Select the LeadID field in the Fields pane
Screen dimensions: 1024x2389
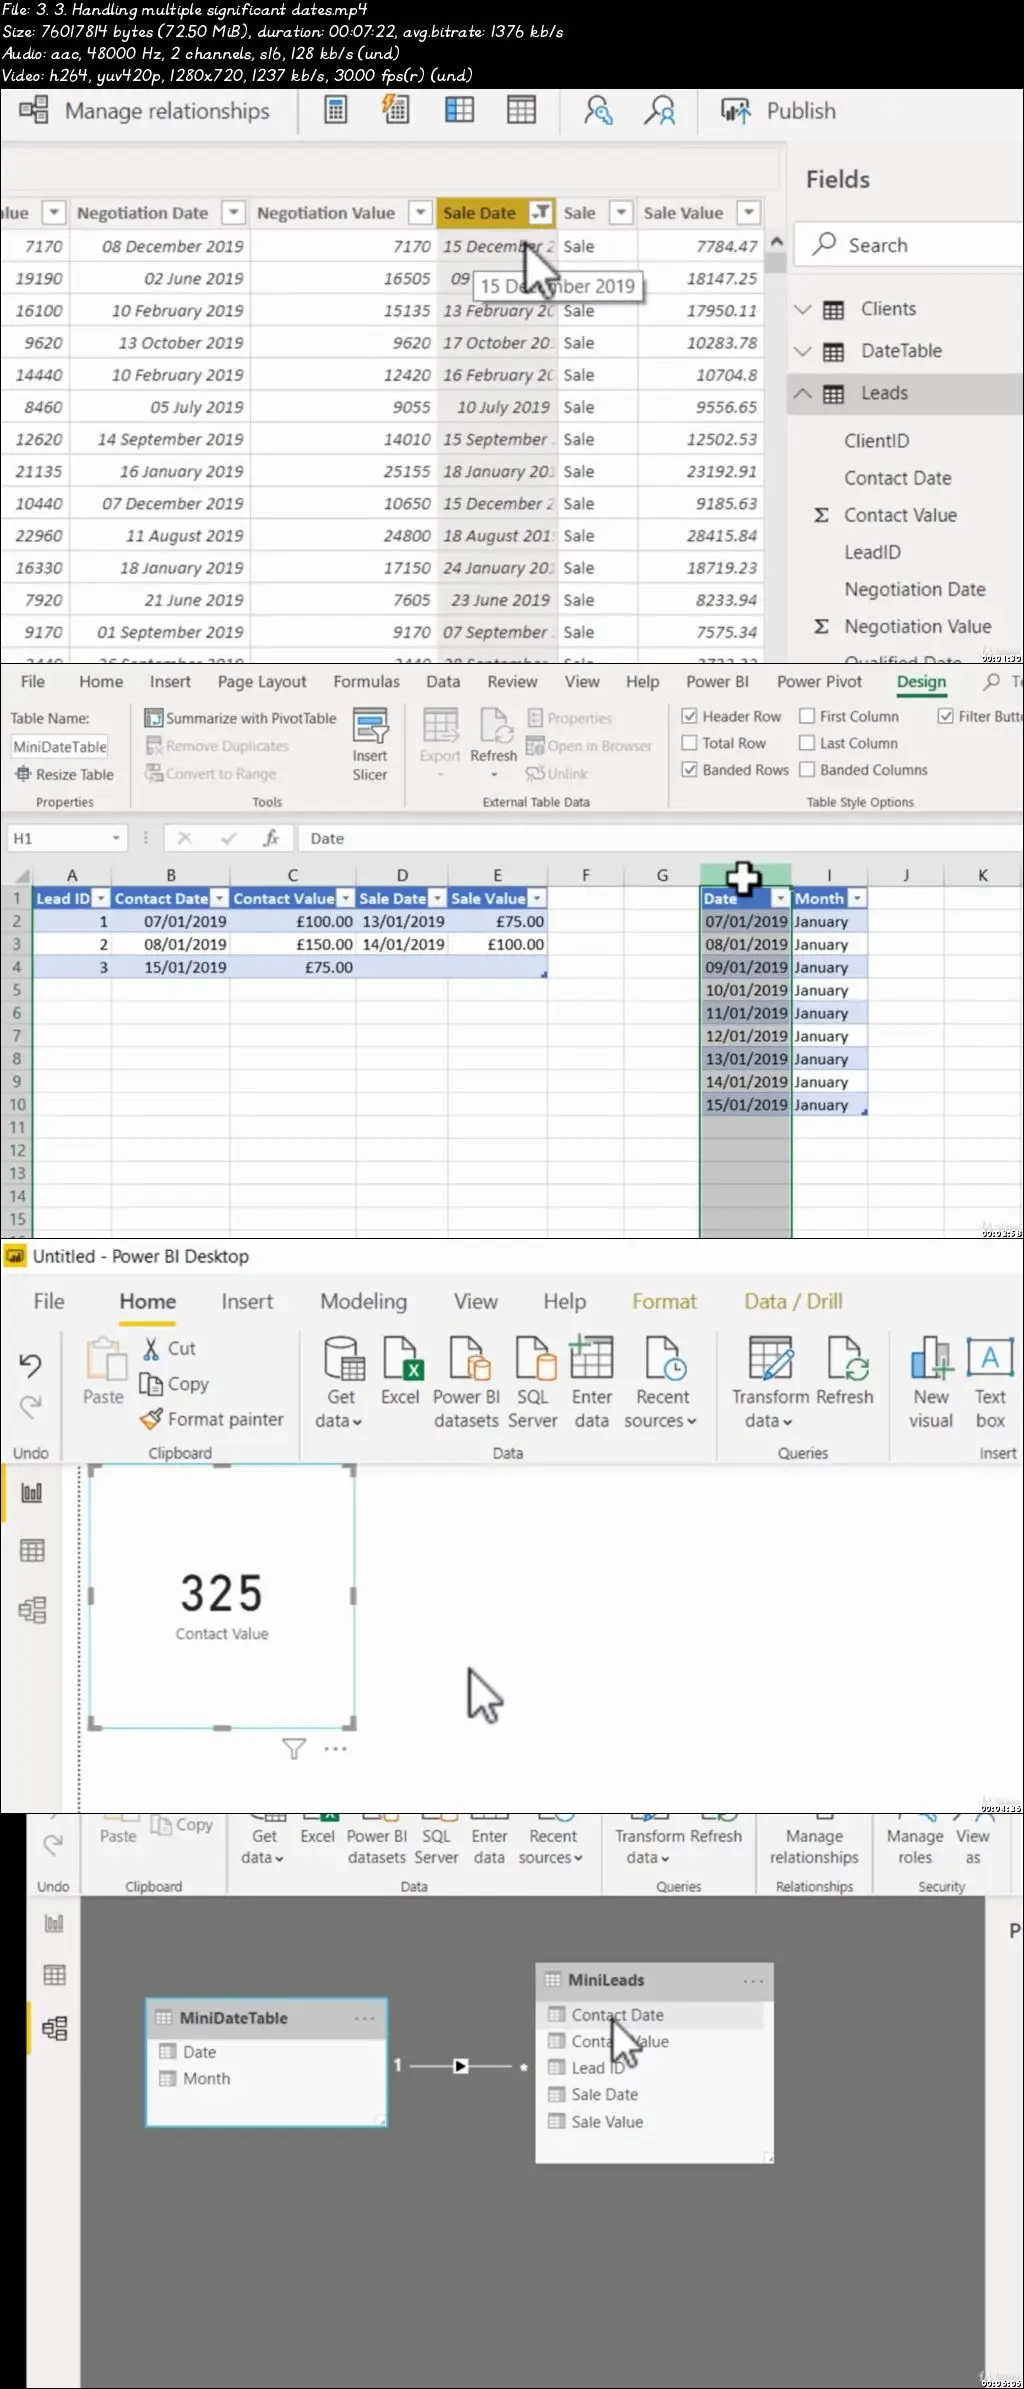pos(872,552)
